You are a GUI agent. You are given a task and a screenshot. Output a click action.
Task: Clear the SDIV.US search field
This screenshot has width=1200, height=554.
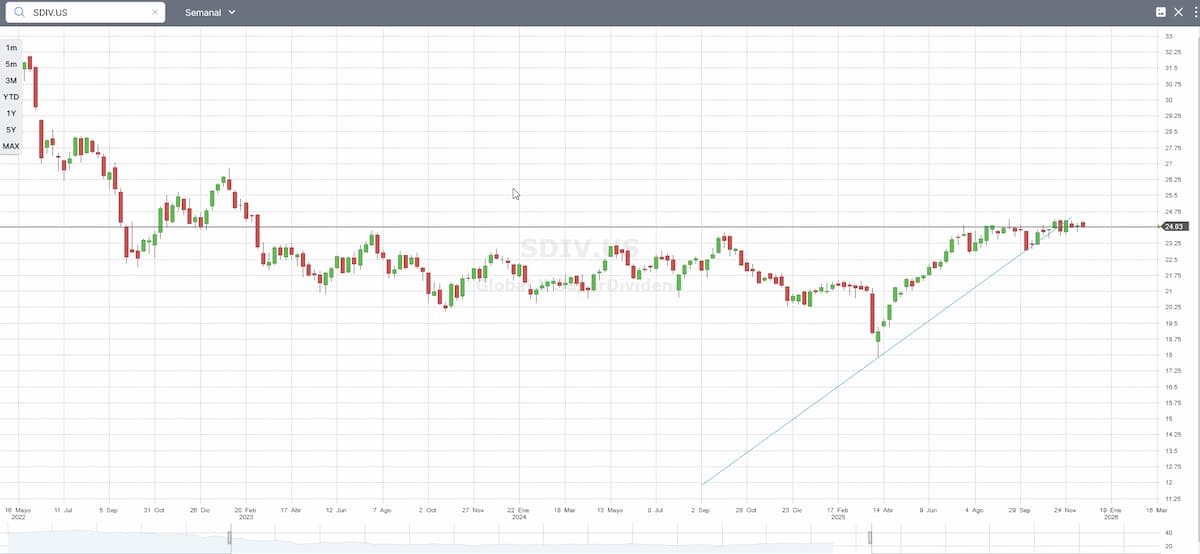[x=155, y=12]
